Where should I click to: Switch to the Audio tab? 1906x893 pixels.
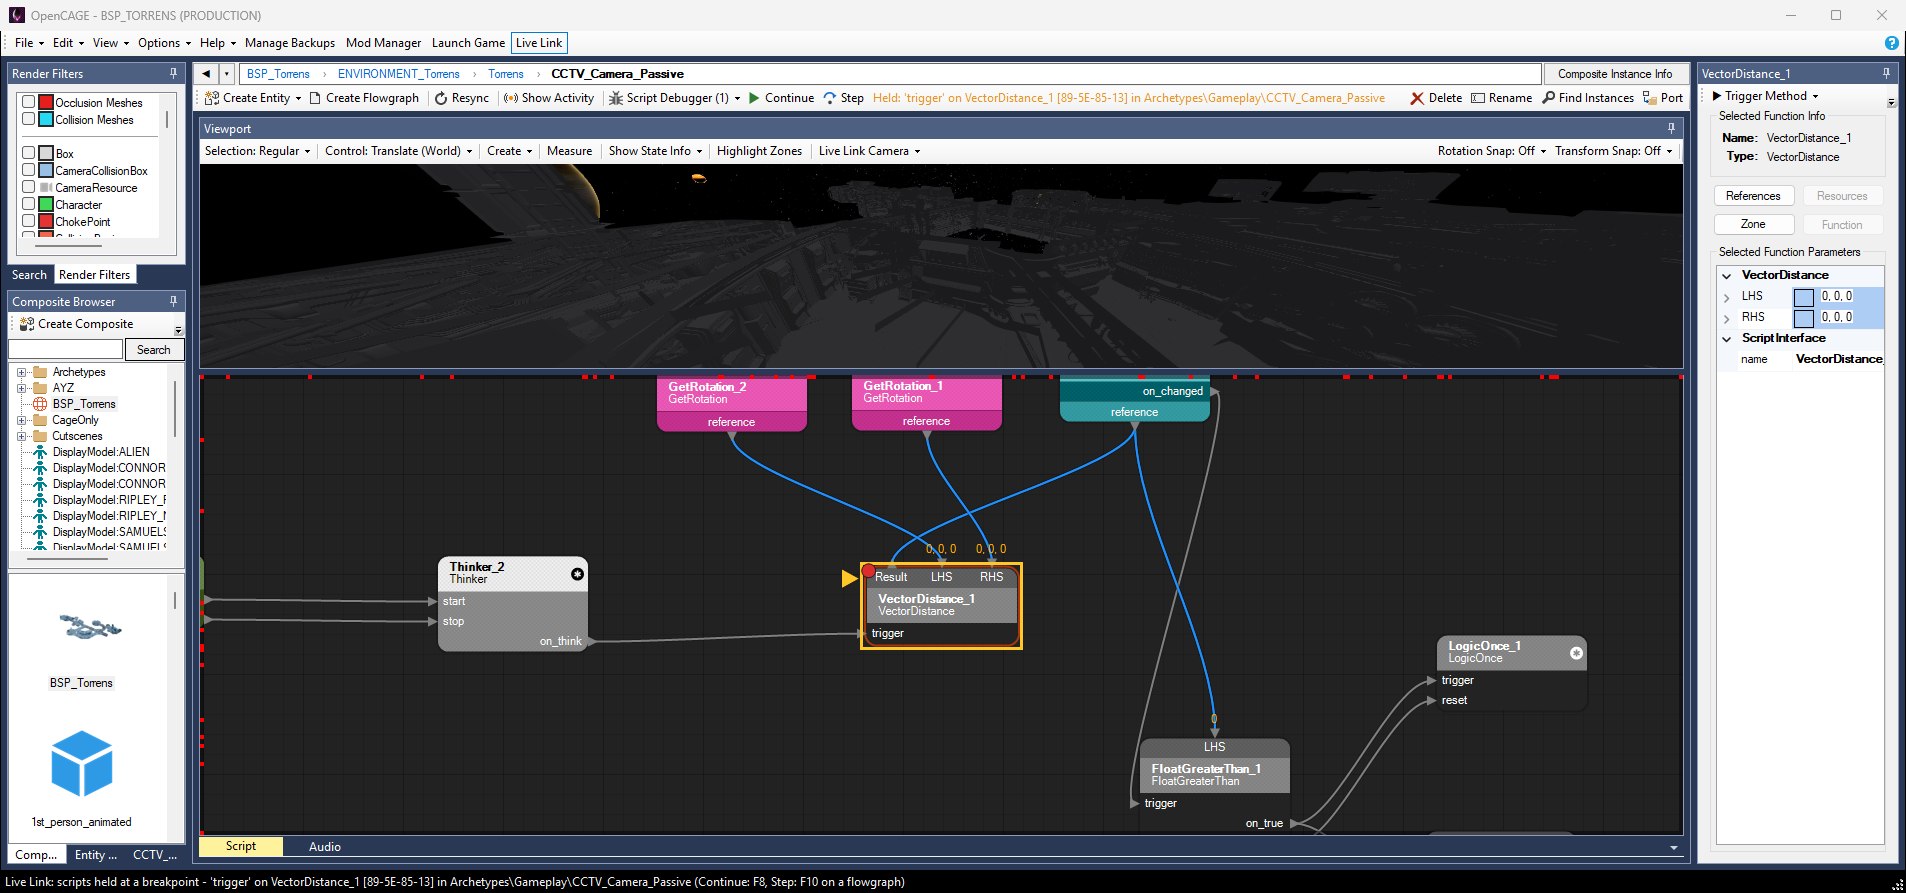(x=325, y=847)
